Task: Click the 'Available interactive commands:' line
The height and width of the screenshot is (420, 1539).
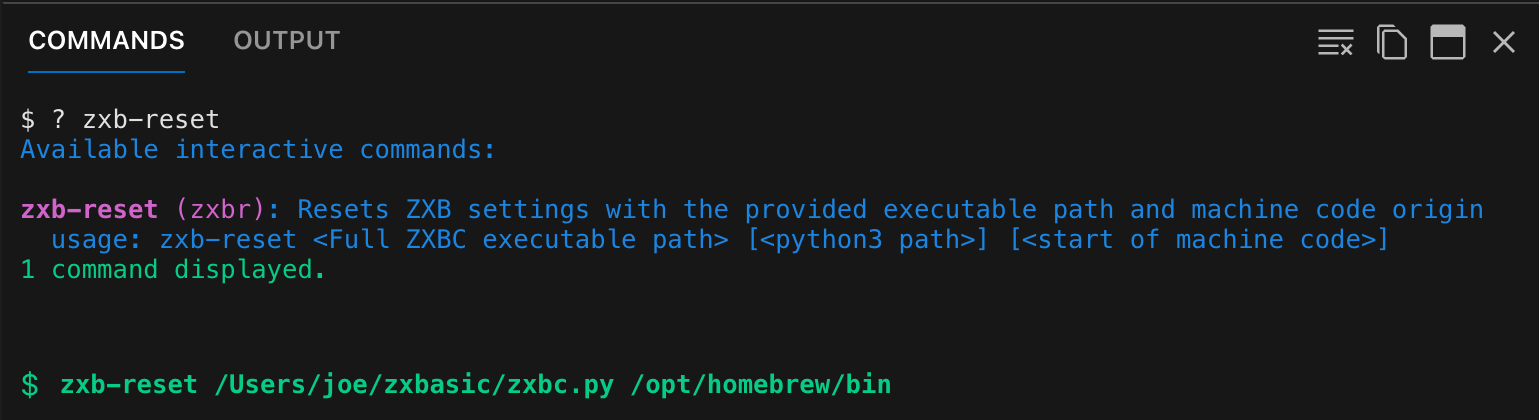Action: (x=259, y=150)
